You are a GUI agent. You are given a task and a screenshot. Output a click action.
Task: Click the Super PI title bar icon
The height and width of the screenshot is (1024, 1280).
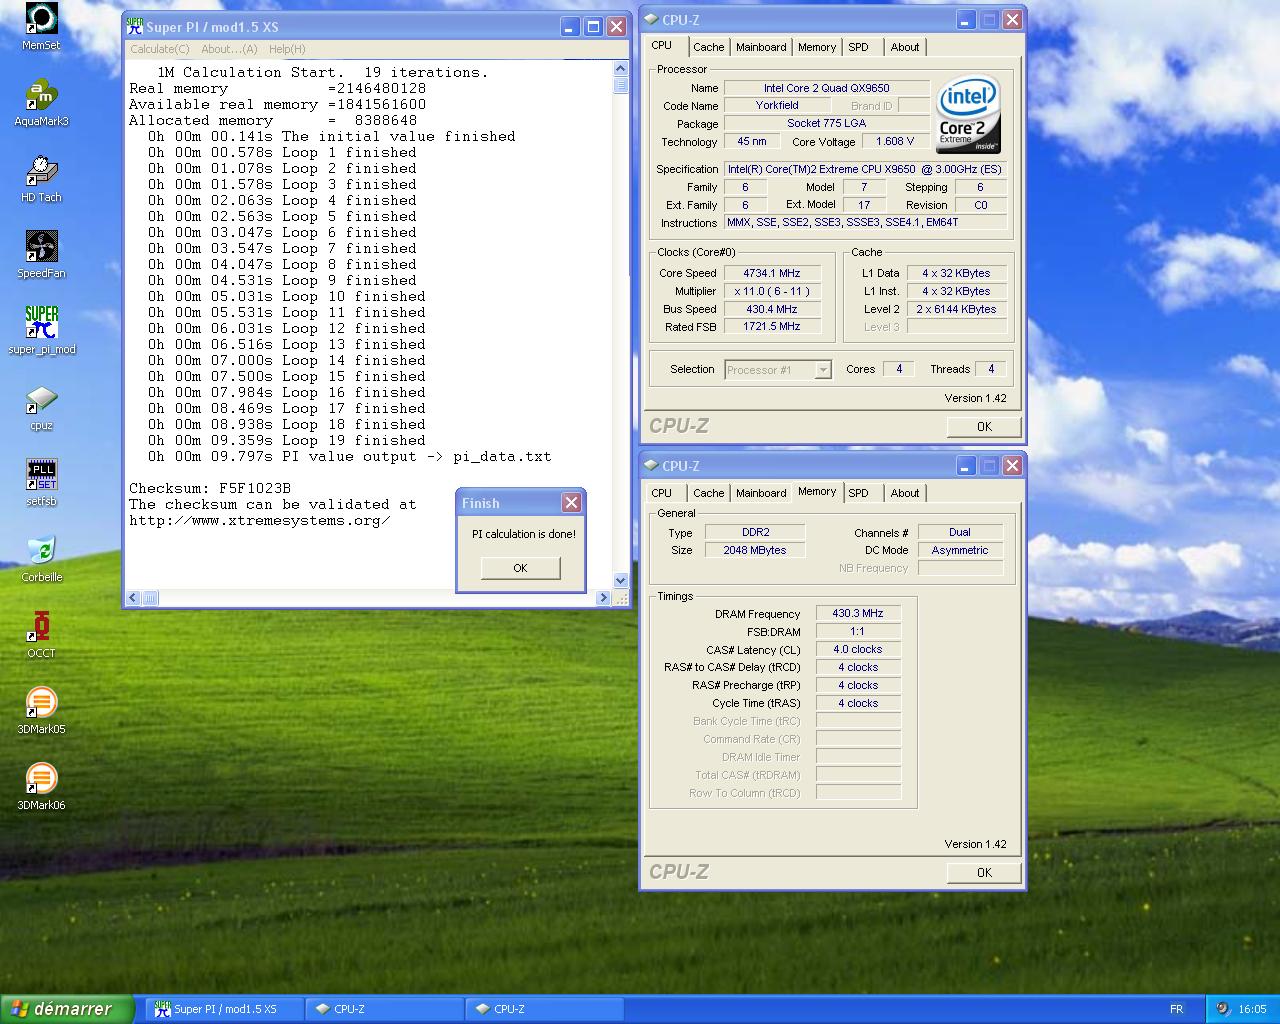click(x=135, y=27)
